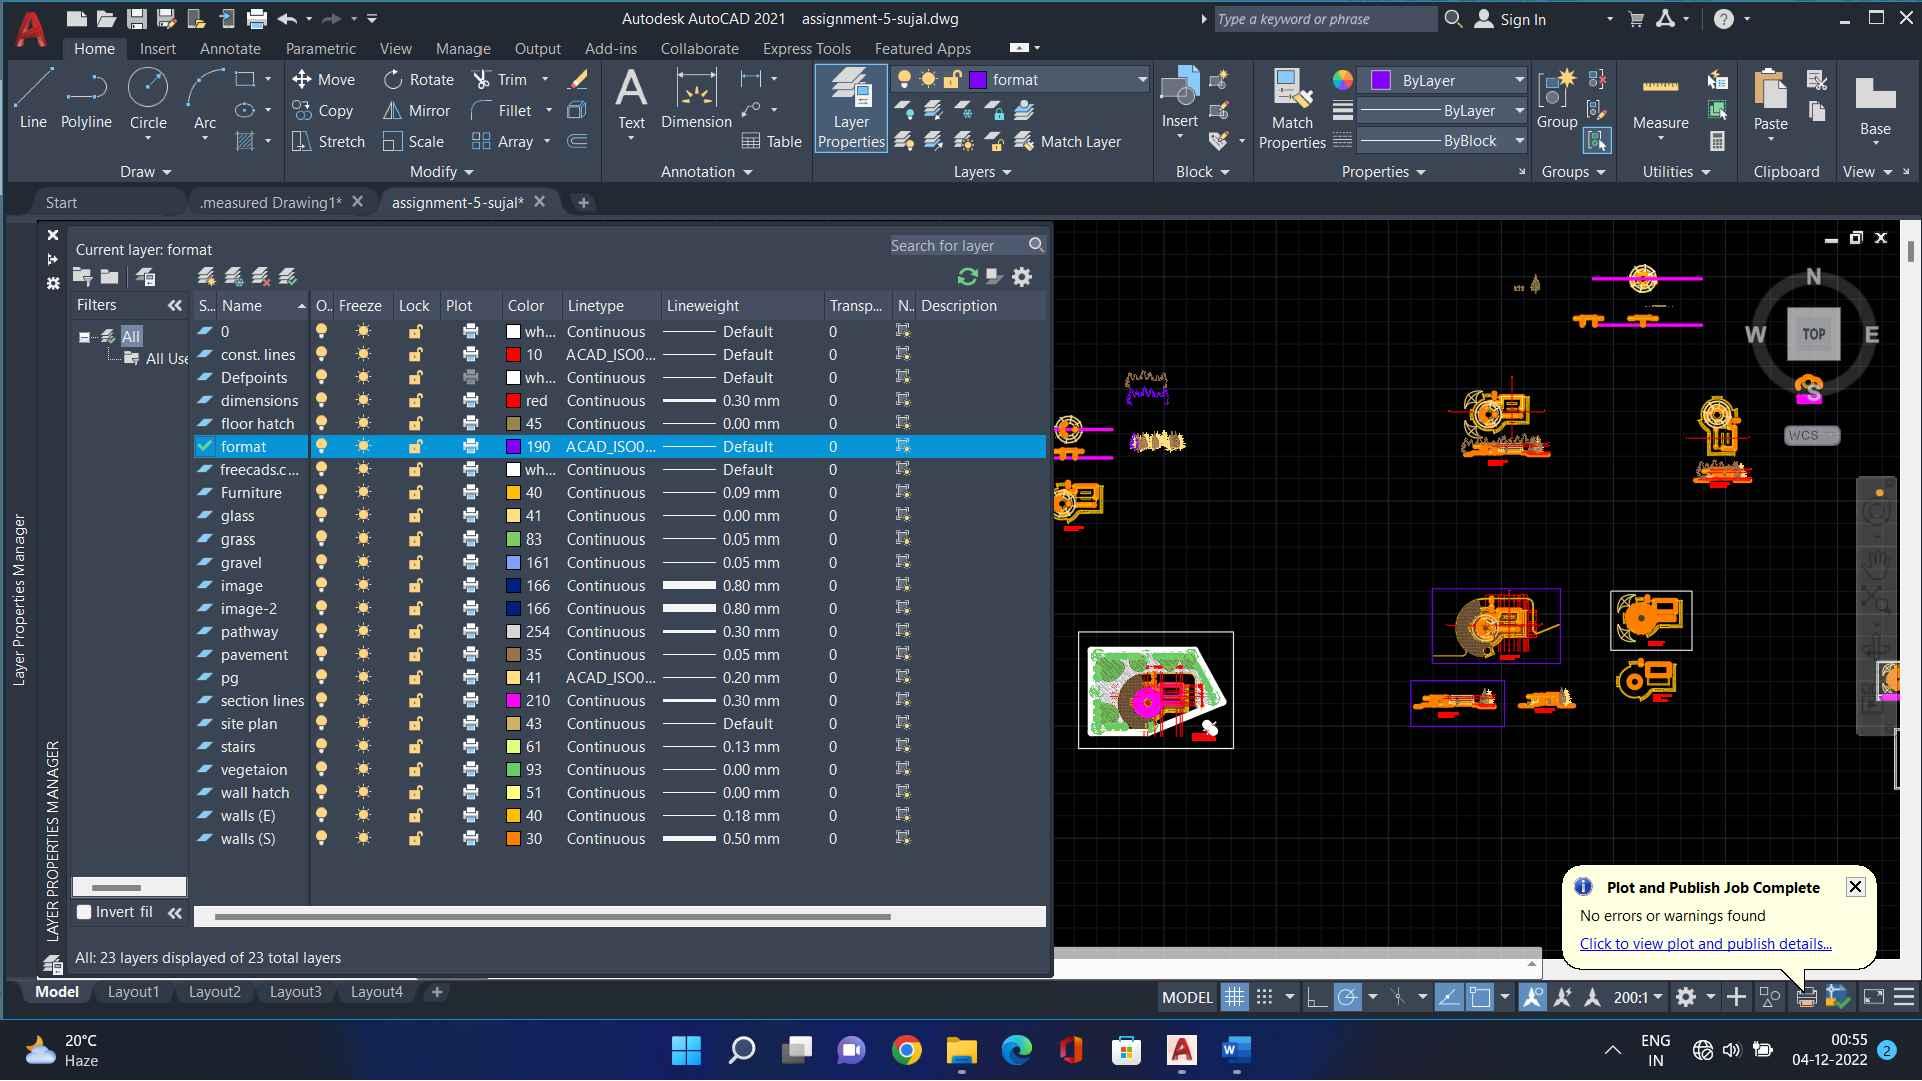Click the New Layer icon in panel

pyautogui.click(x=206, y=277)
